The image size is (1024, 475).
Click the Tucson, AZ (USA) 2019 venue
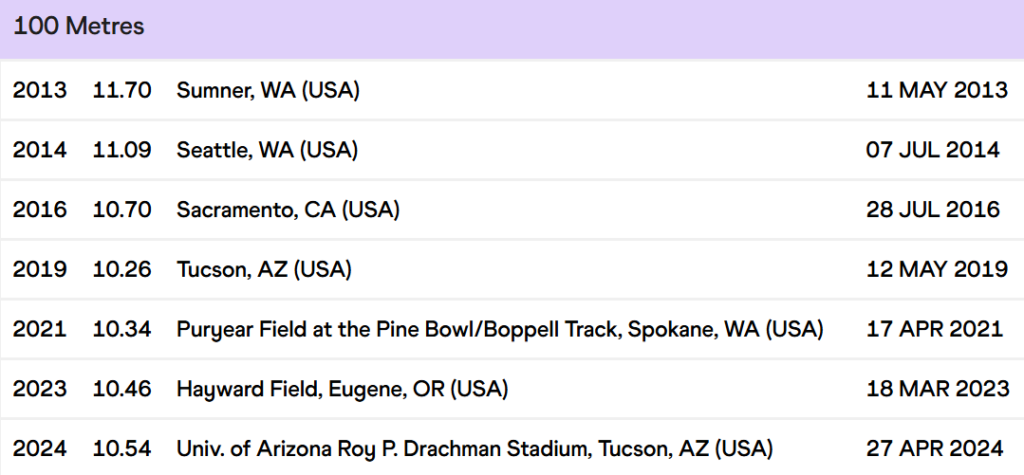(264, 269)
